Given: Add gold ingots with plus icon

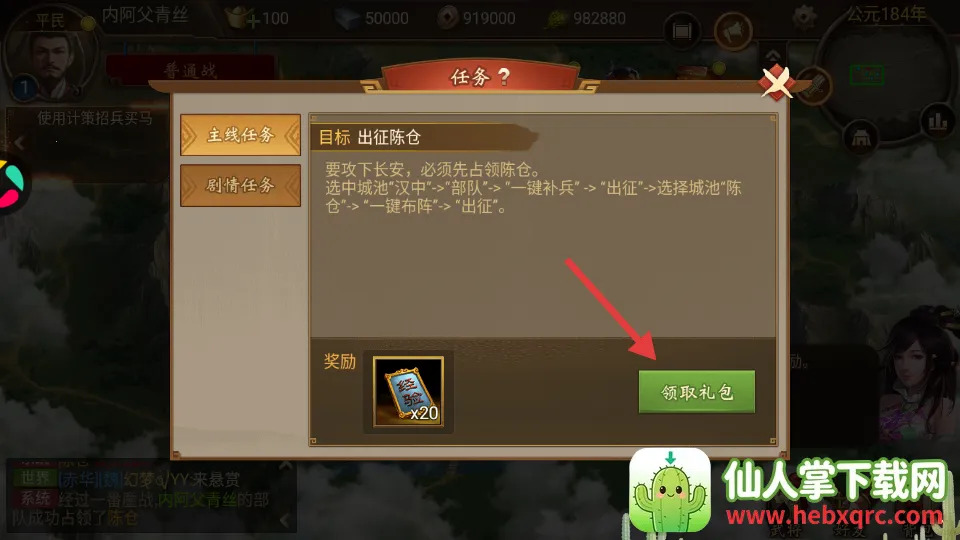Looking at the screenshot, I should click(252, 21).
